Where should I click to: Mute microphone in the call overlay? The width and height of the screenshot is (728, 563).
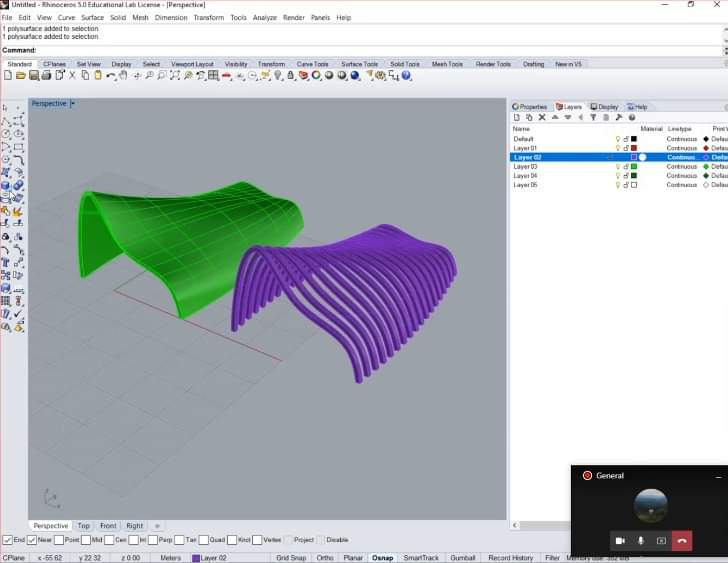tap(640, 540)
